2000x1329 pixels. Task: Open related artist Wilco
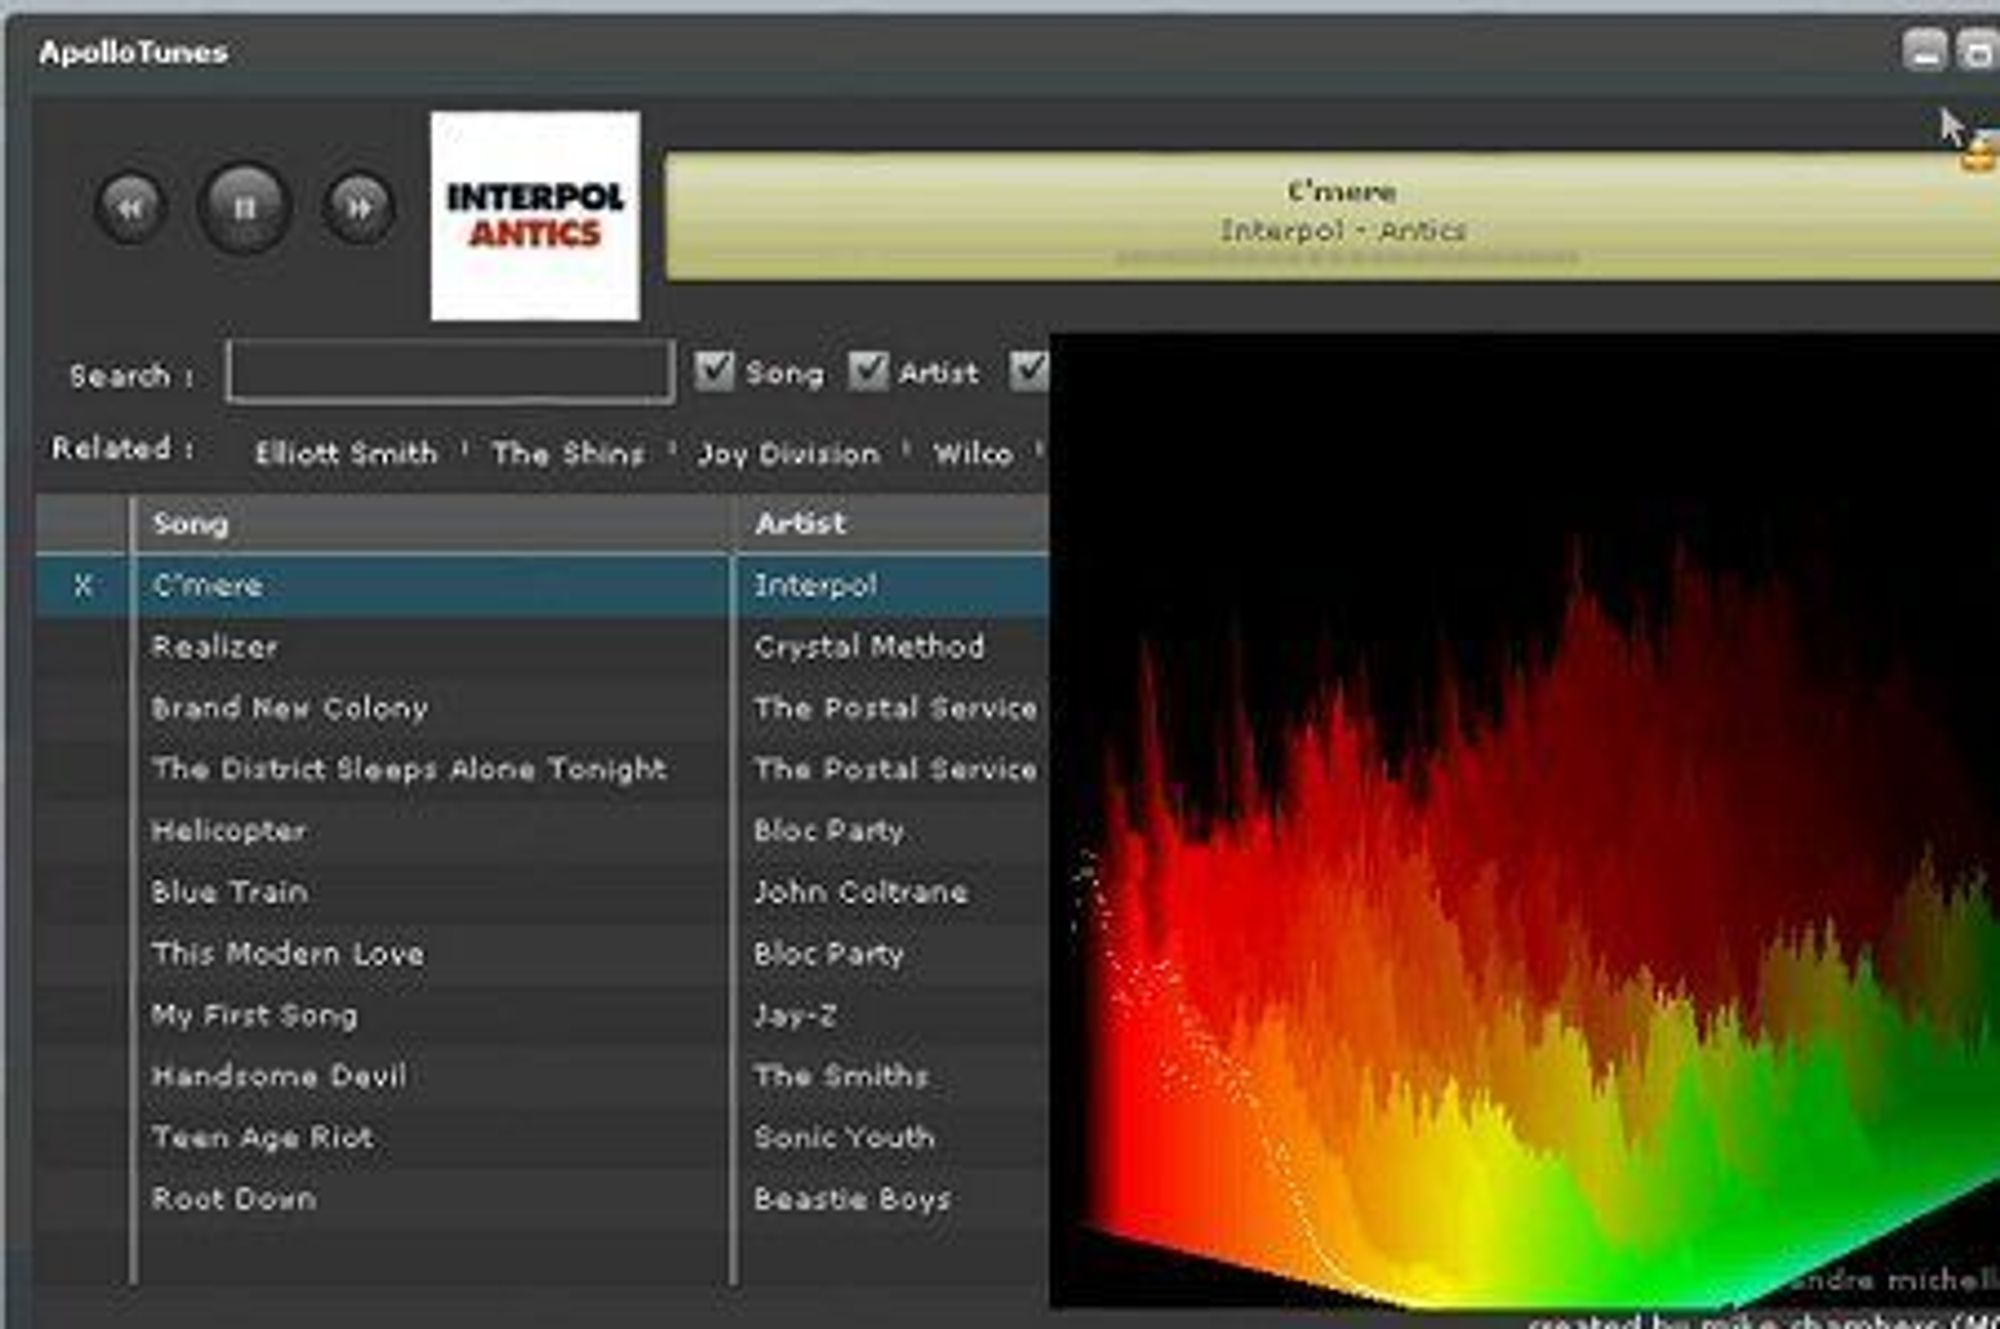pyautogui.click(x=973, y=454)
